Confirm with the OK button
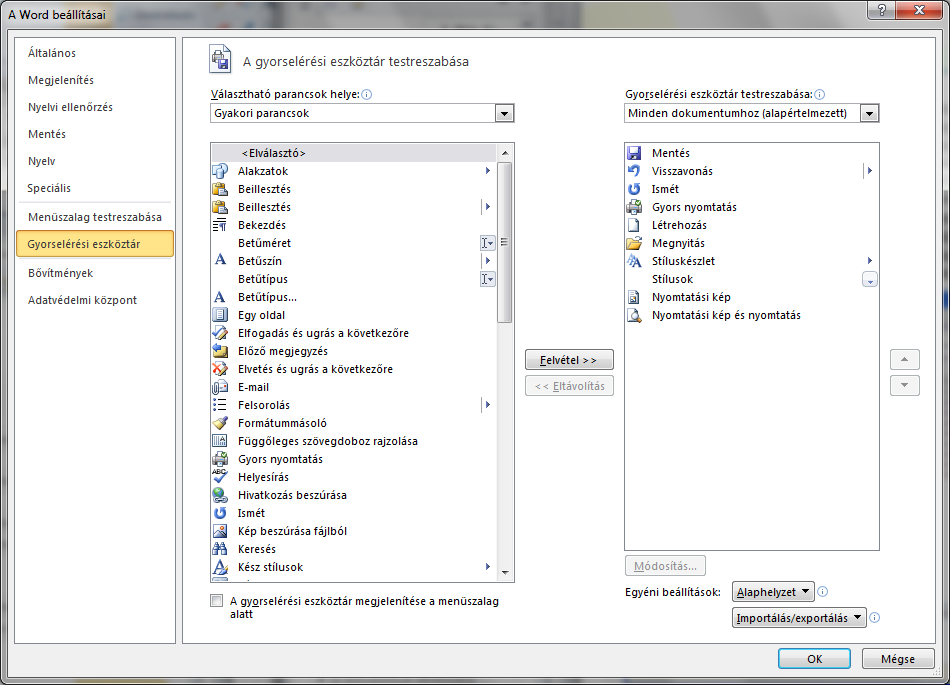950x685 pixels. tap(814, 658)
